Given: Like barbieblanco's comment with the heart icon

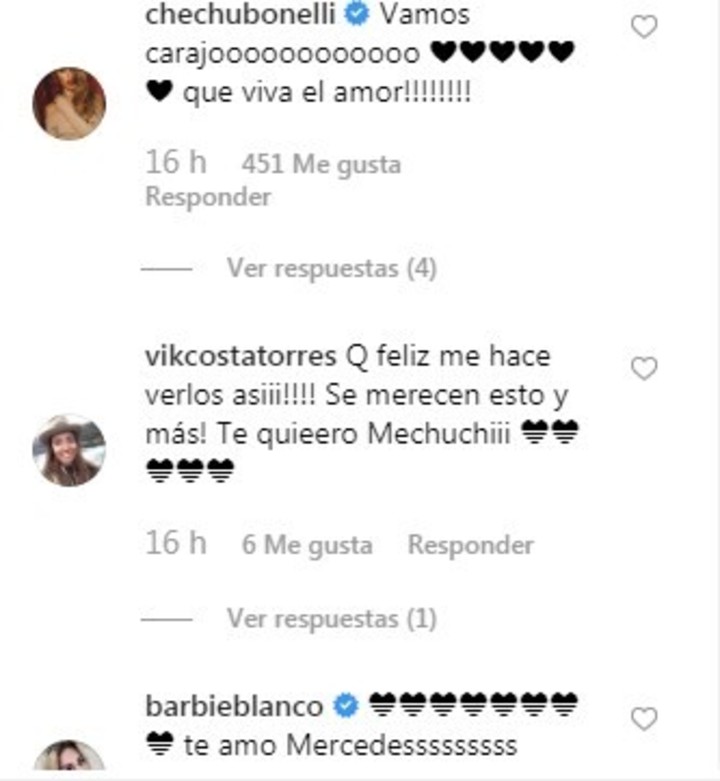Looking at the screenshot, I should pos(644,719).
